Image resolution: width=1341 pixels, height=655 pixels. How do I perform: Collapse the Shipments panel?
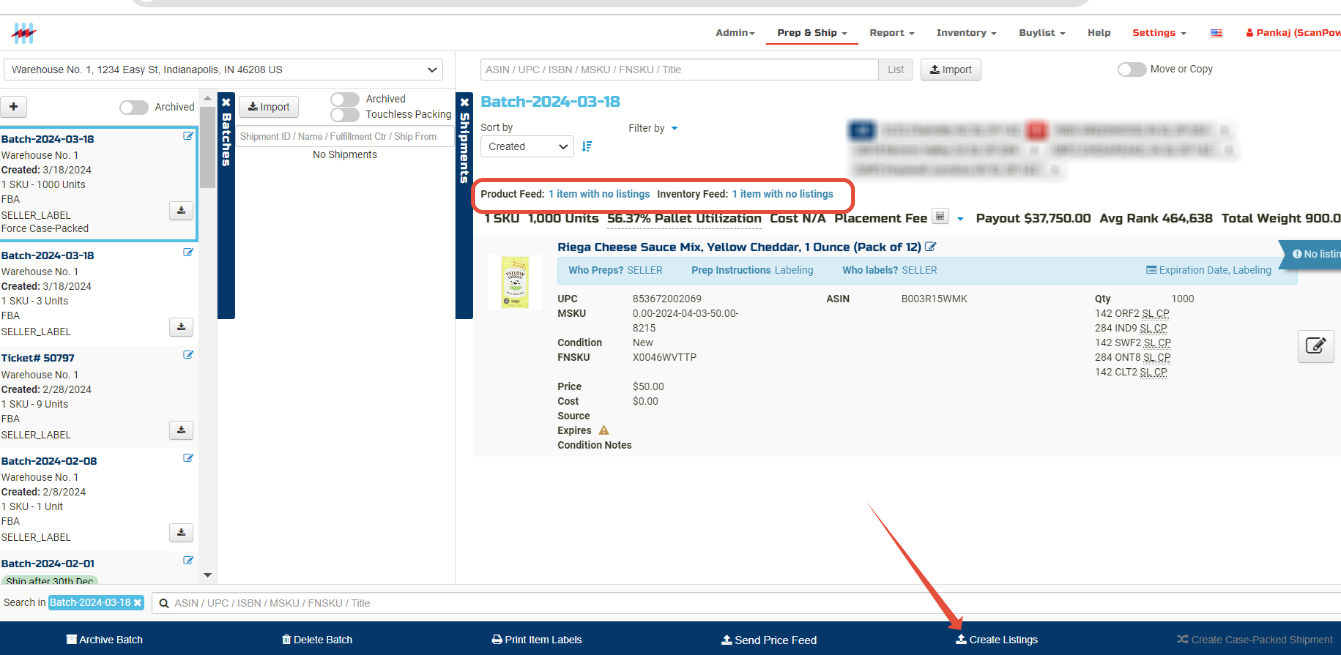[x=464, y=102]
